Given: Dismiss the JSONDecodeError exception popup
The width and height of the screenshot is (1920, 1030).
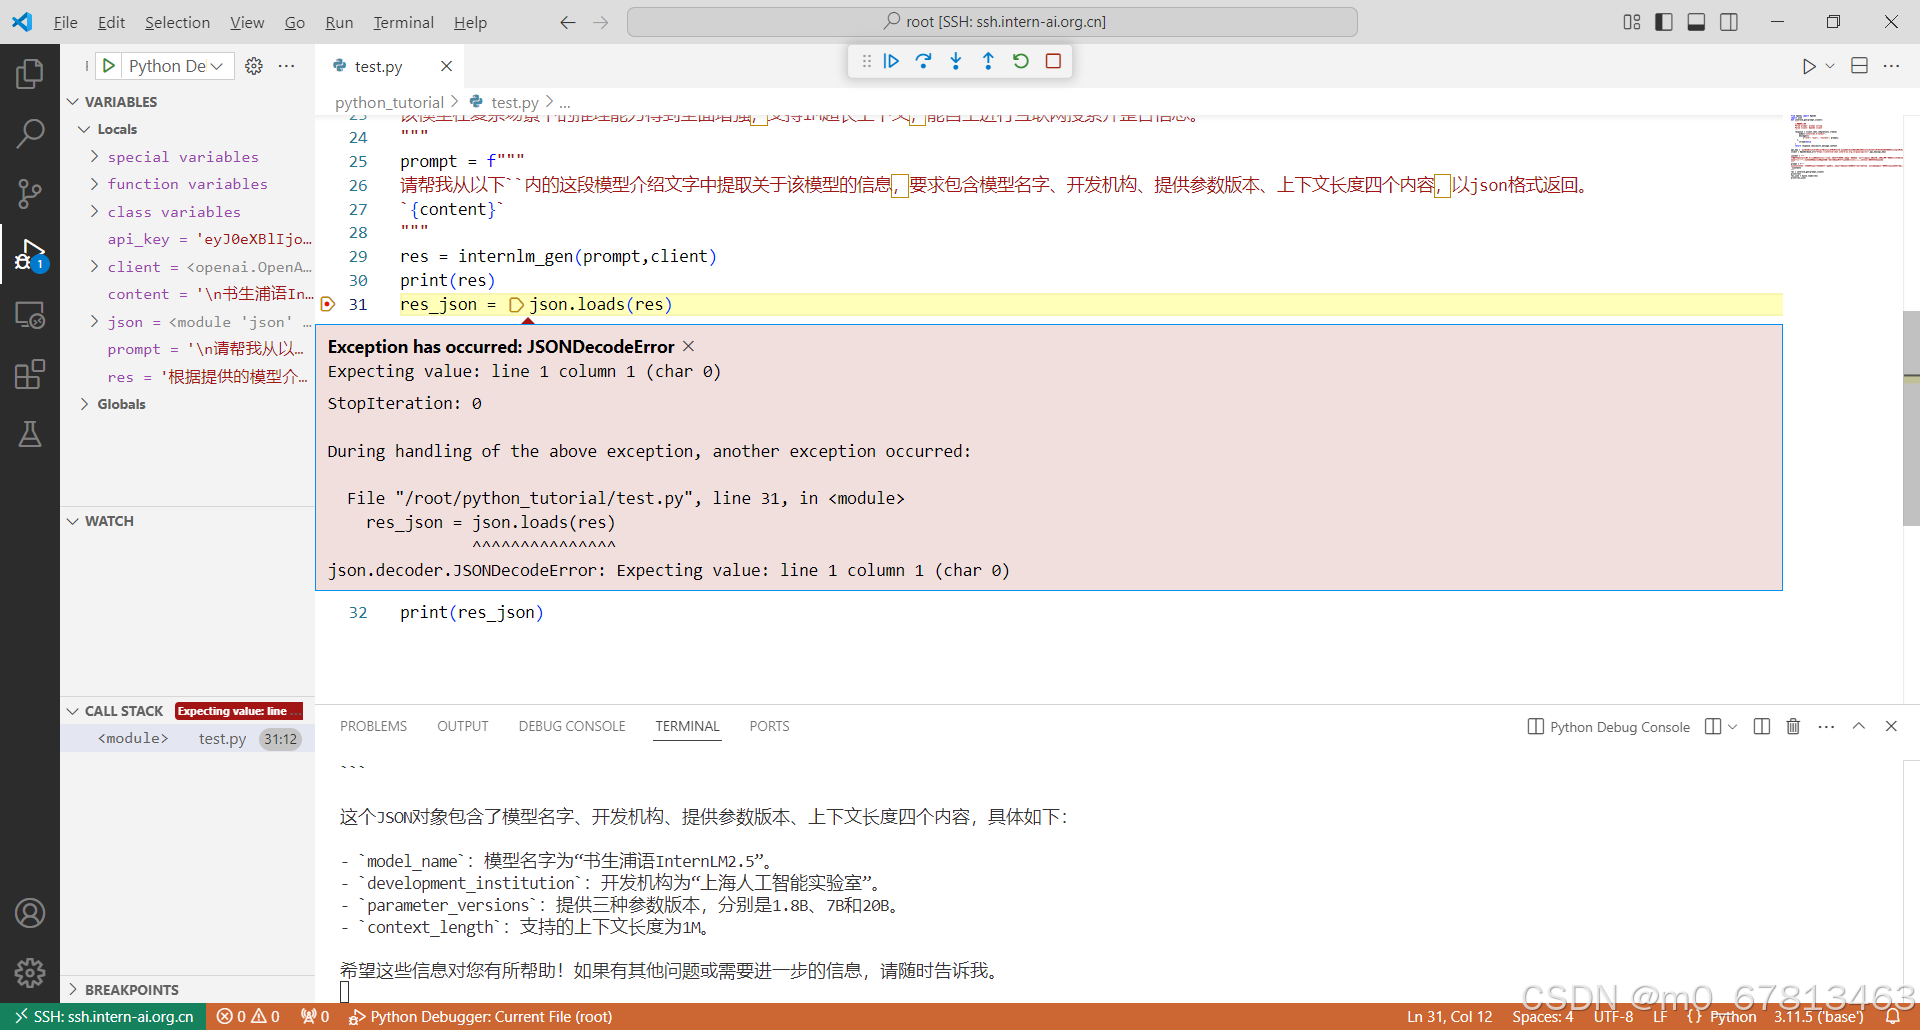Looking at the screenshot, I should click(688, 346).
